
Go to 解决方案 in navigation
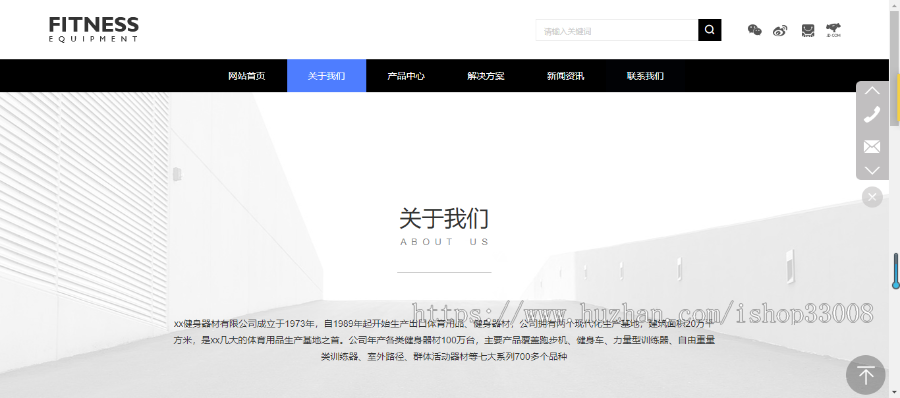486,76
